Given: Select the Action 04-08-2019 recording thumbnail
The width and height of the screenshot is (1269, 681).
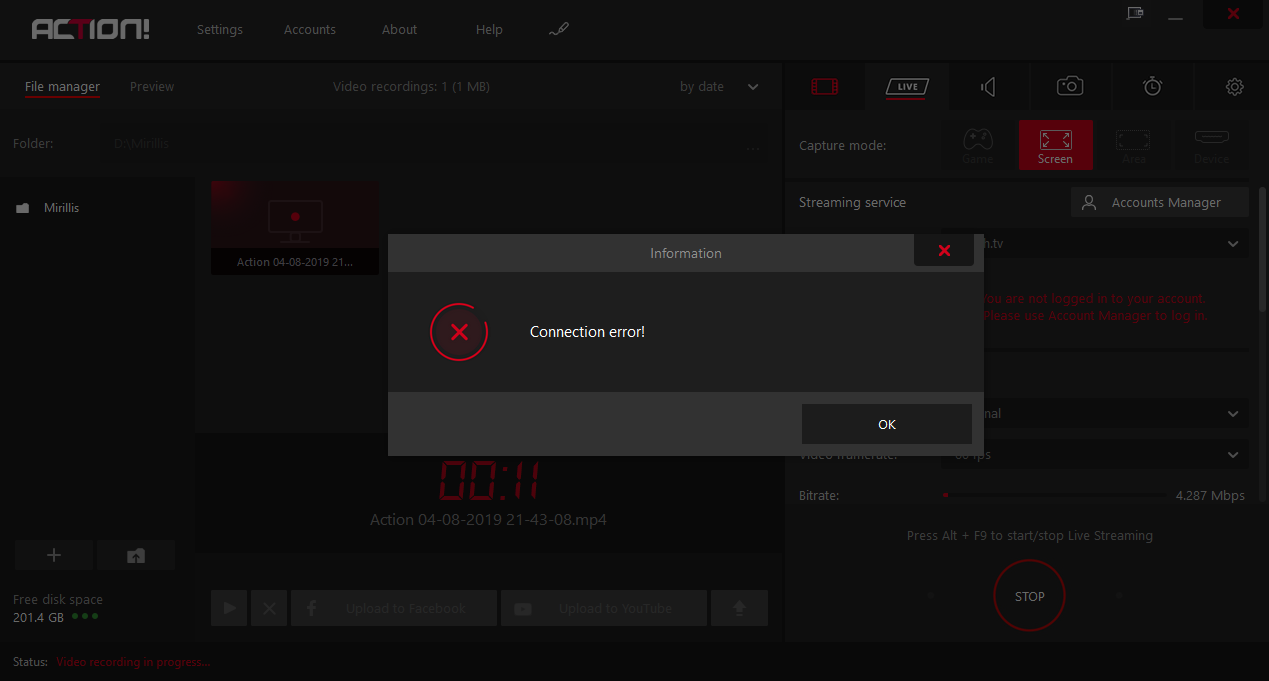Looking at the screenshot, I should 294,227.
